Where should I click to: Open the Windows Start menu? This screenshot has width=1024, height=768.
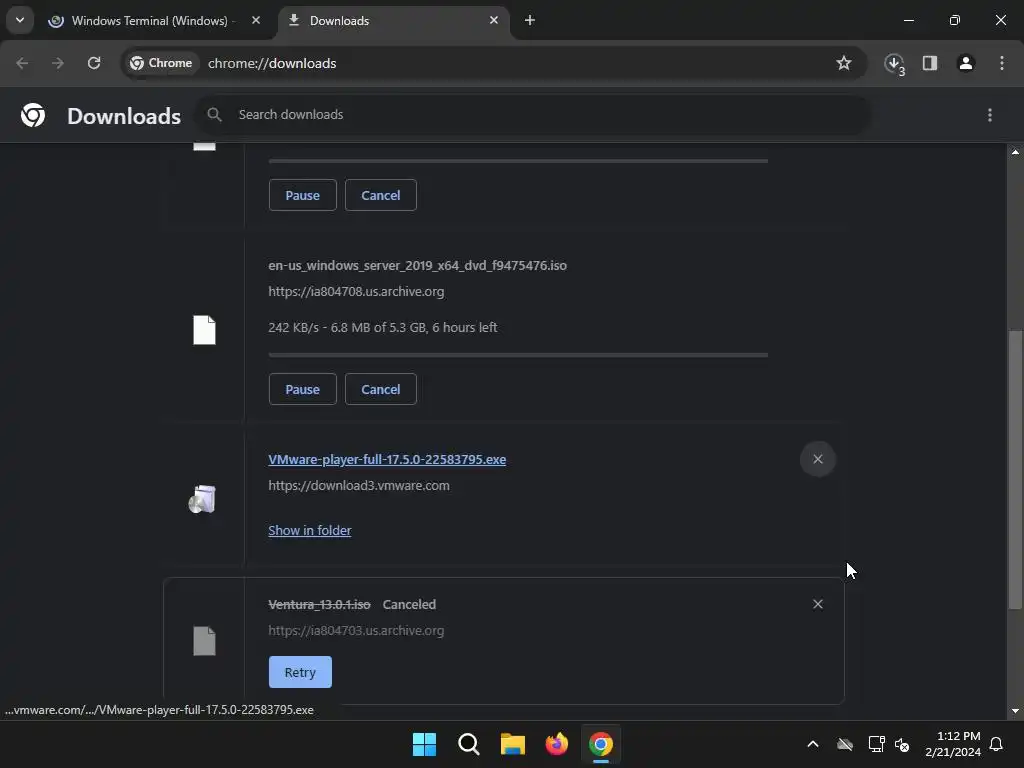tap(424, 744)
